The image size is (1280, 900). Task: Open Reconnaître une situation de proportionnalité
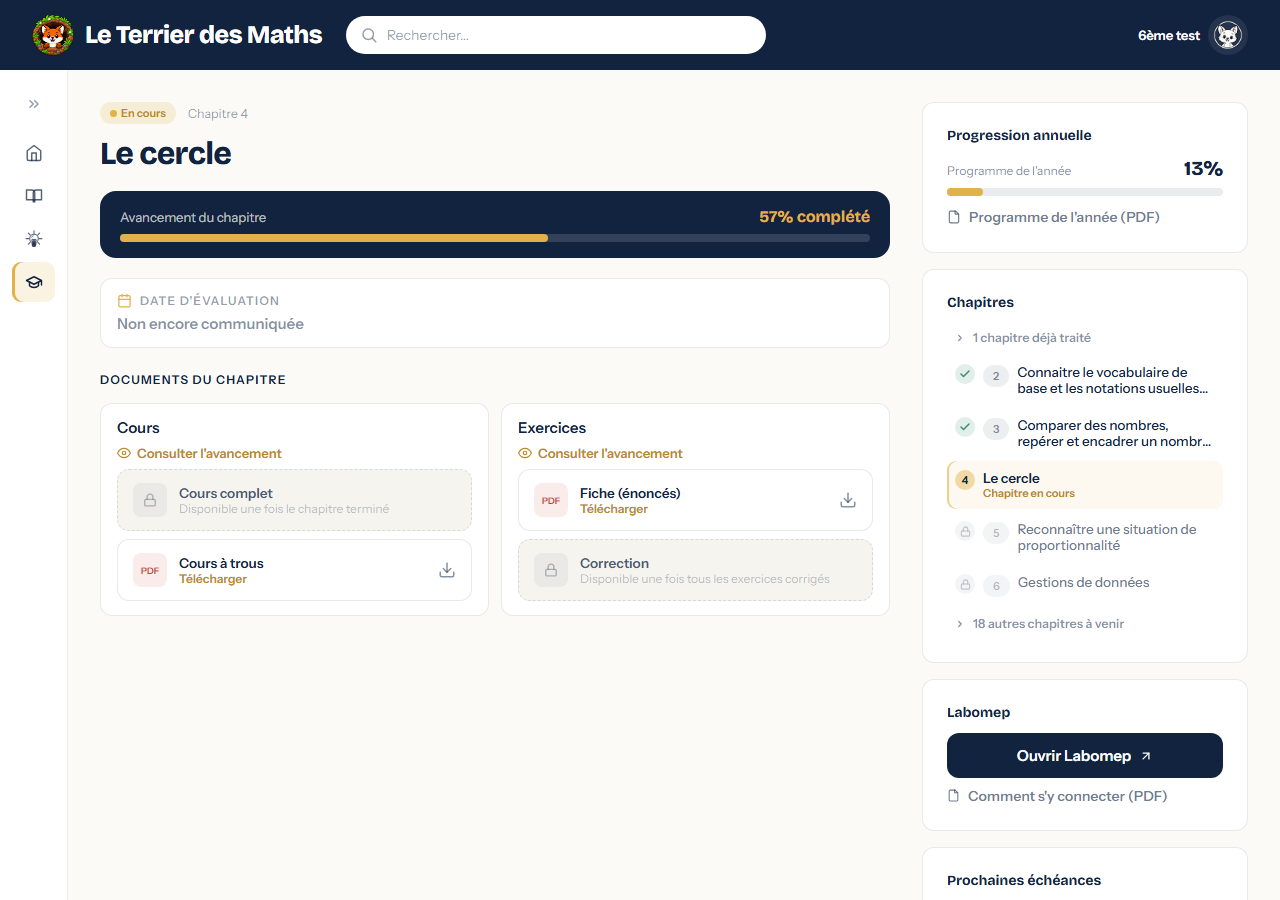pyautogui.click(x=1107, y=537)
